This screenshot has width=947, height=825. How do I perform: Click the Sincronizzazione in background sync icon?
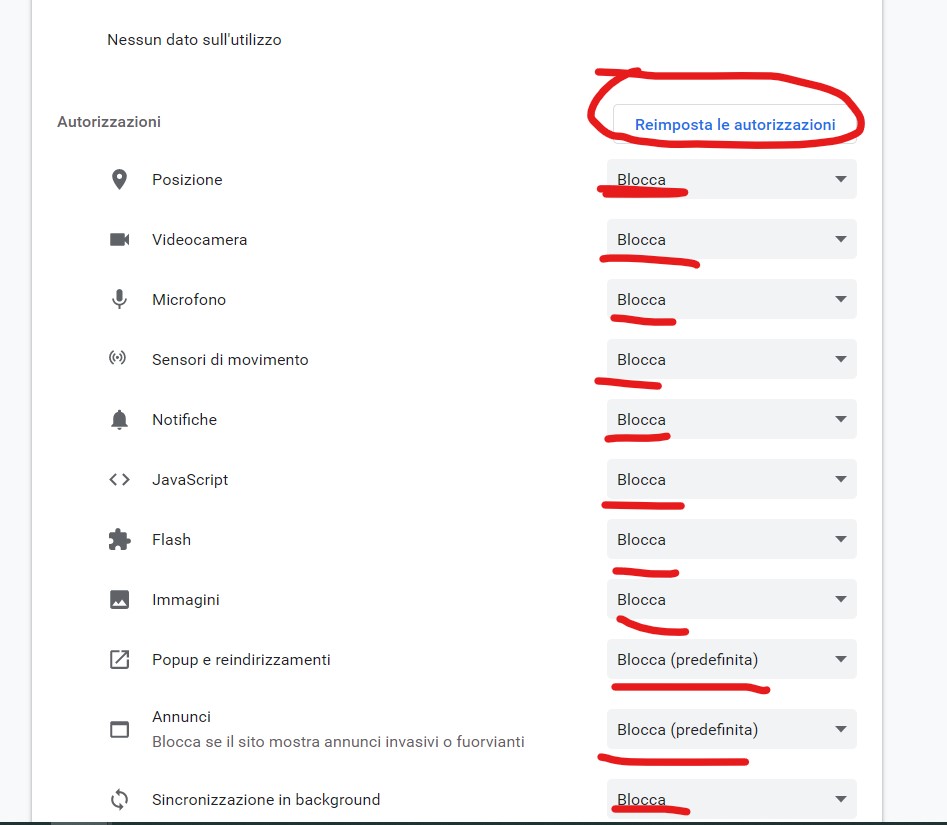pyautogui.click(x=119, y=799)
